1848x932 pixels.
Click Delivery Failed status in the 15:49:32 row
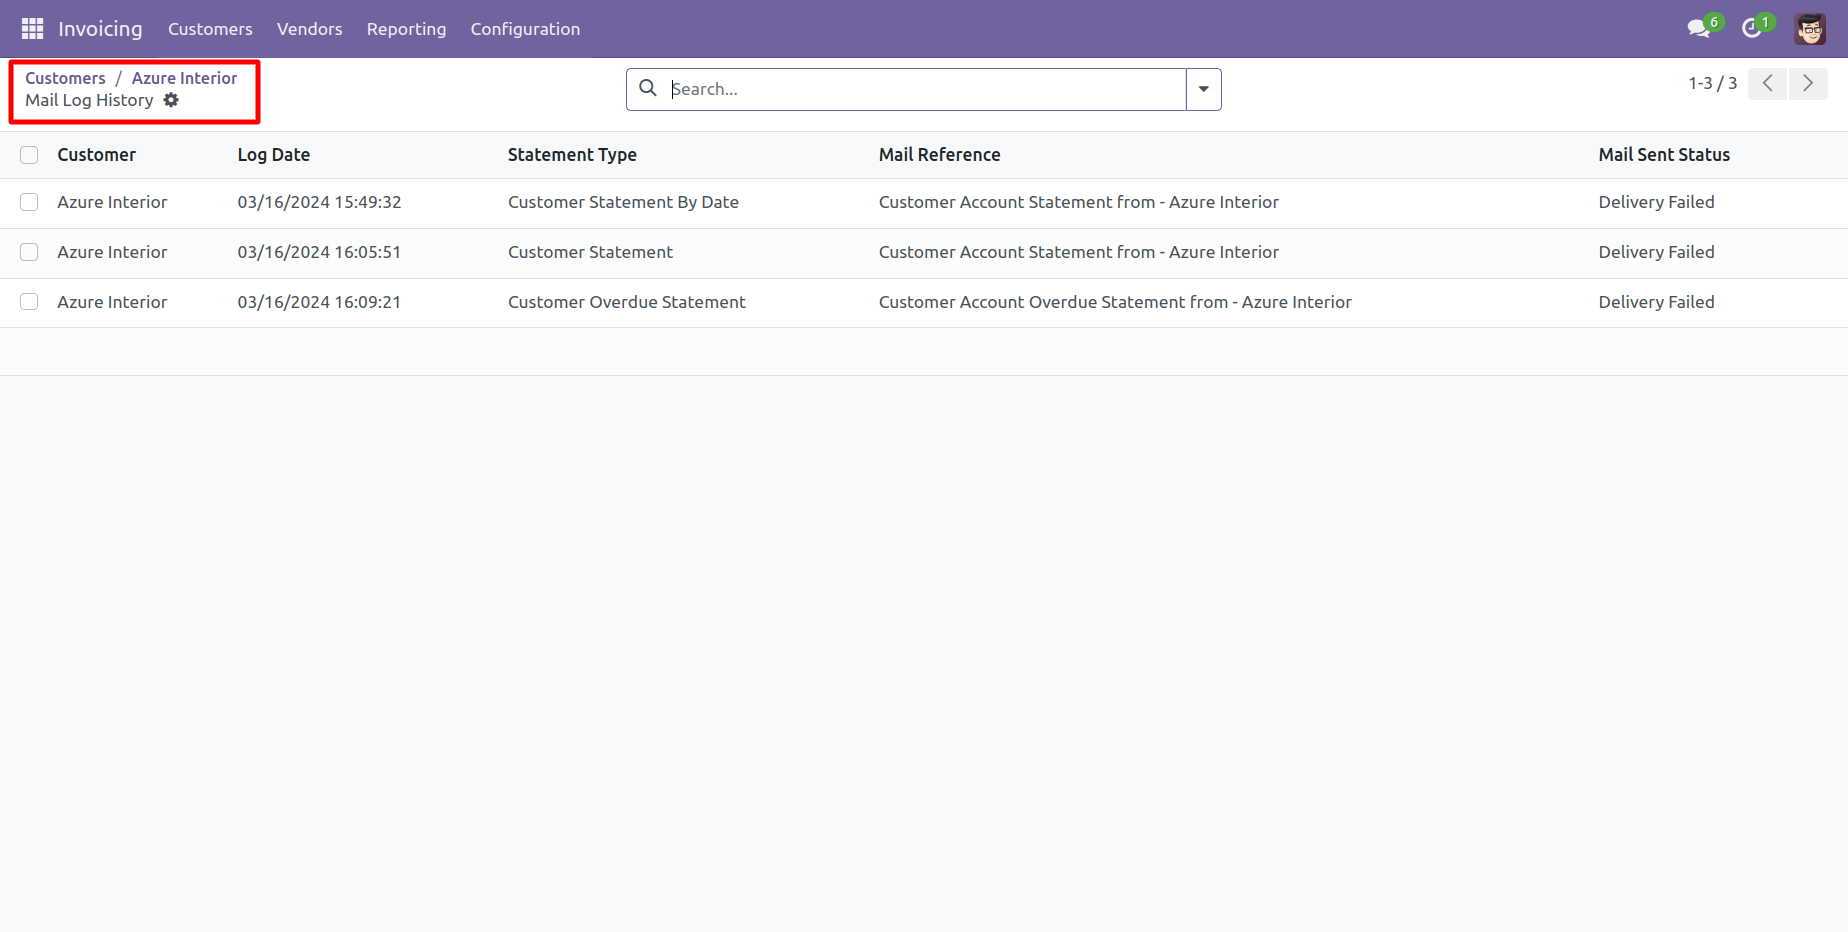pyautogui.click(x=1656, y=202)
